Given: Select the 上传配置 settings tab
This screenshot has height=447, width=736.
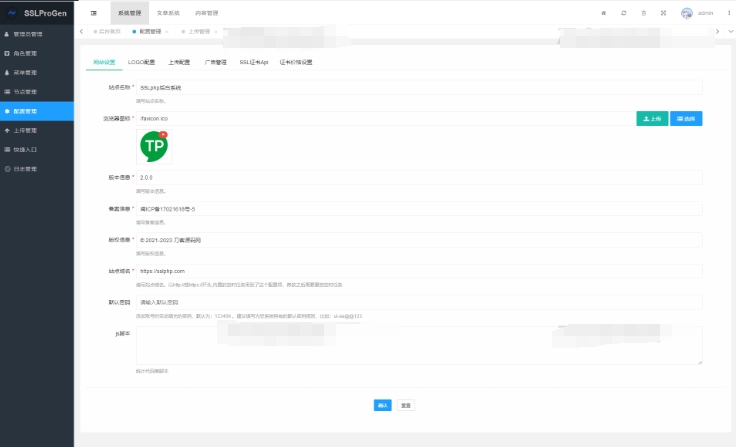Looking at the screenshot, I should 179,62.
